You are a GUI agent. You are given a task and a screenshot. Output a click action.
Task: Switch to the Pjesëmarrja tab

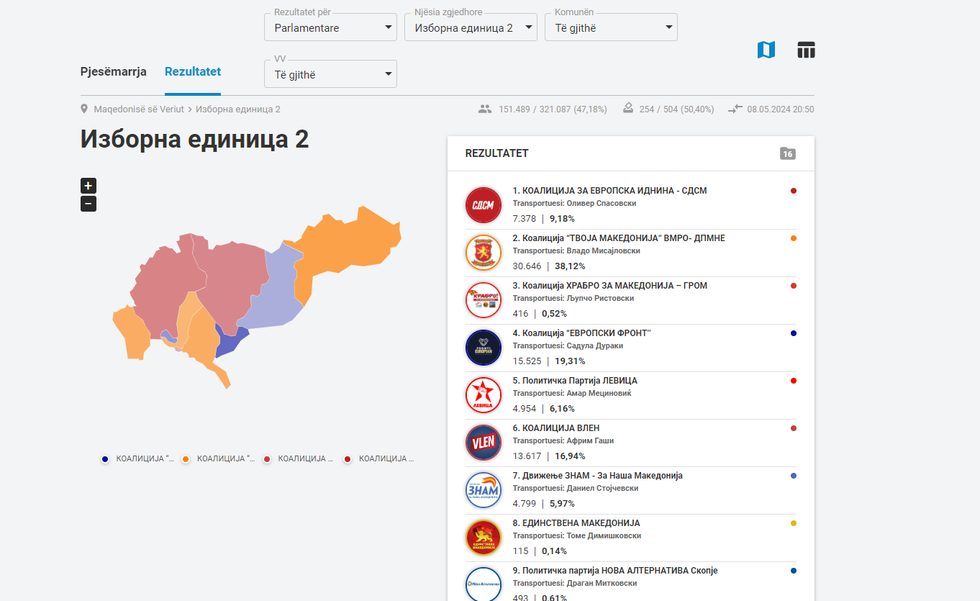pyautogui.click(x=113, y=72)
